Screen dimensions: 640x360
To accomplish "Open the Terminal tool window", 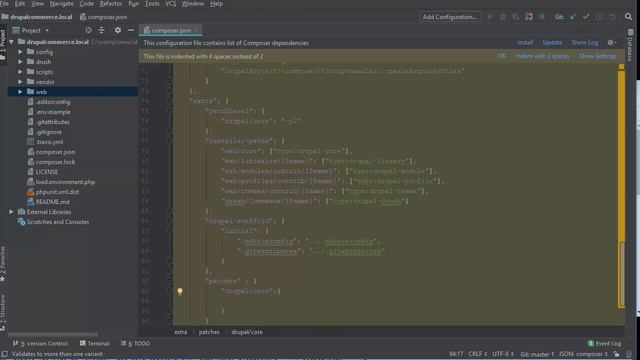I will click(95, 344).
